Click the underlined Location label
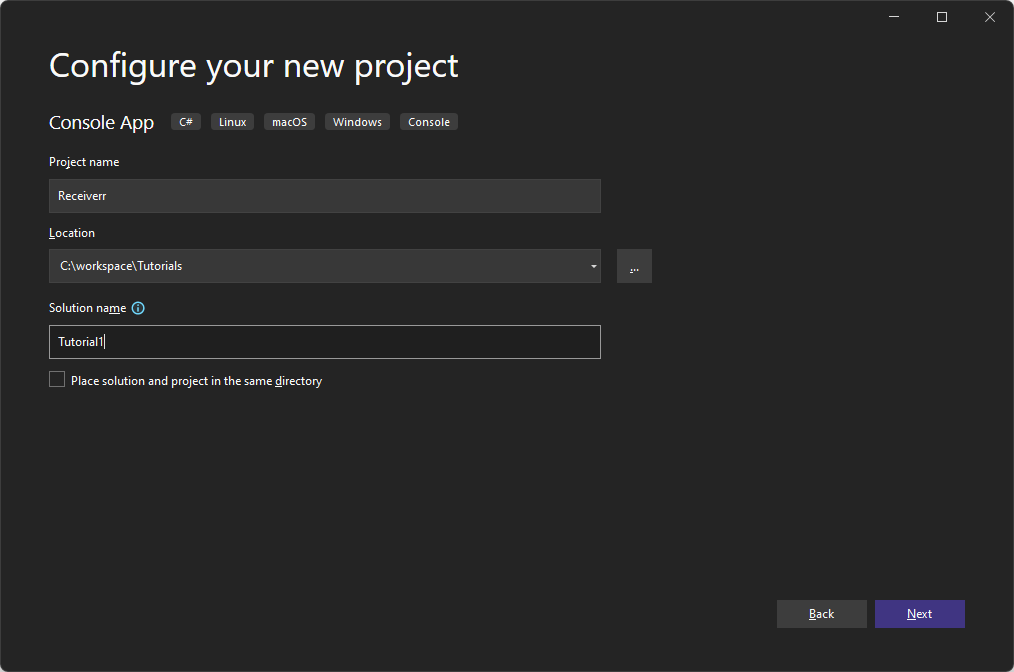1014x672 pixels. 72,233
